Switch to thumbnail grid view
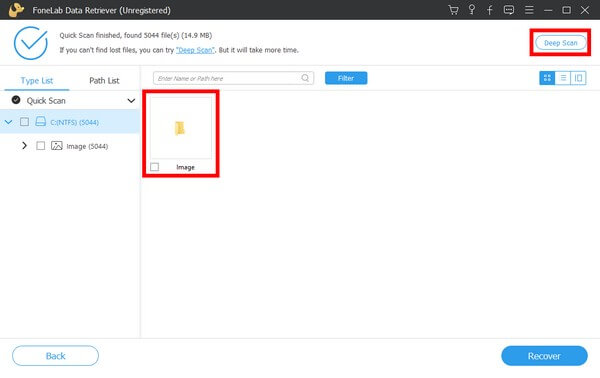 click(x=547, y=78)
